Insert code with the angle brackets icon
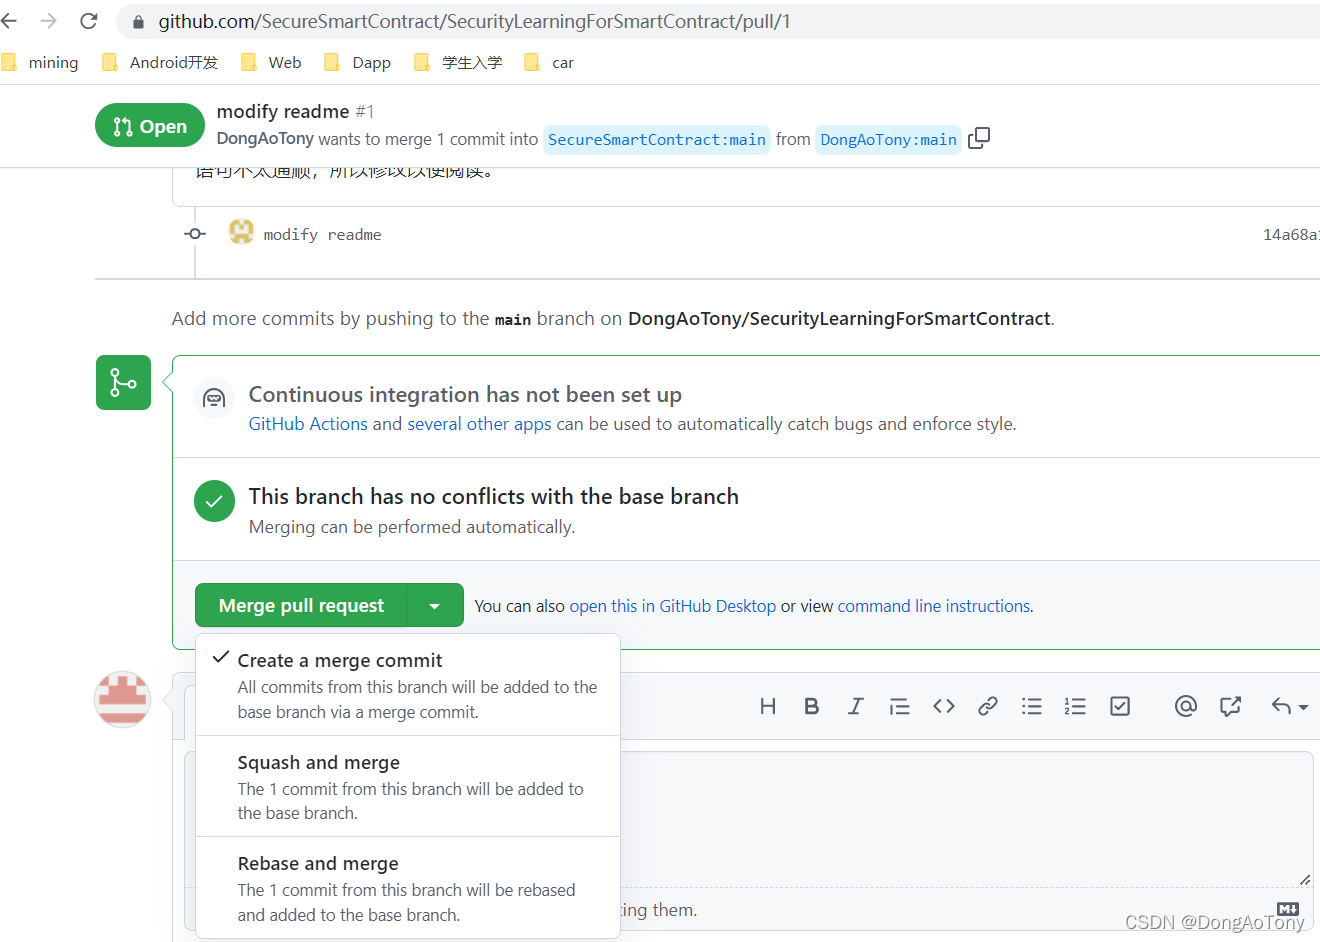1320x942 pixels. point(944,706)
